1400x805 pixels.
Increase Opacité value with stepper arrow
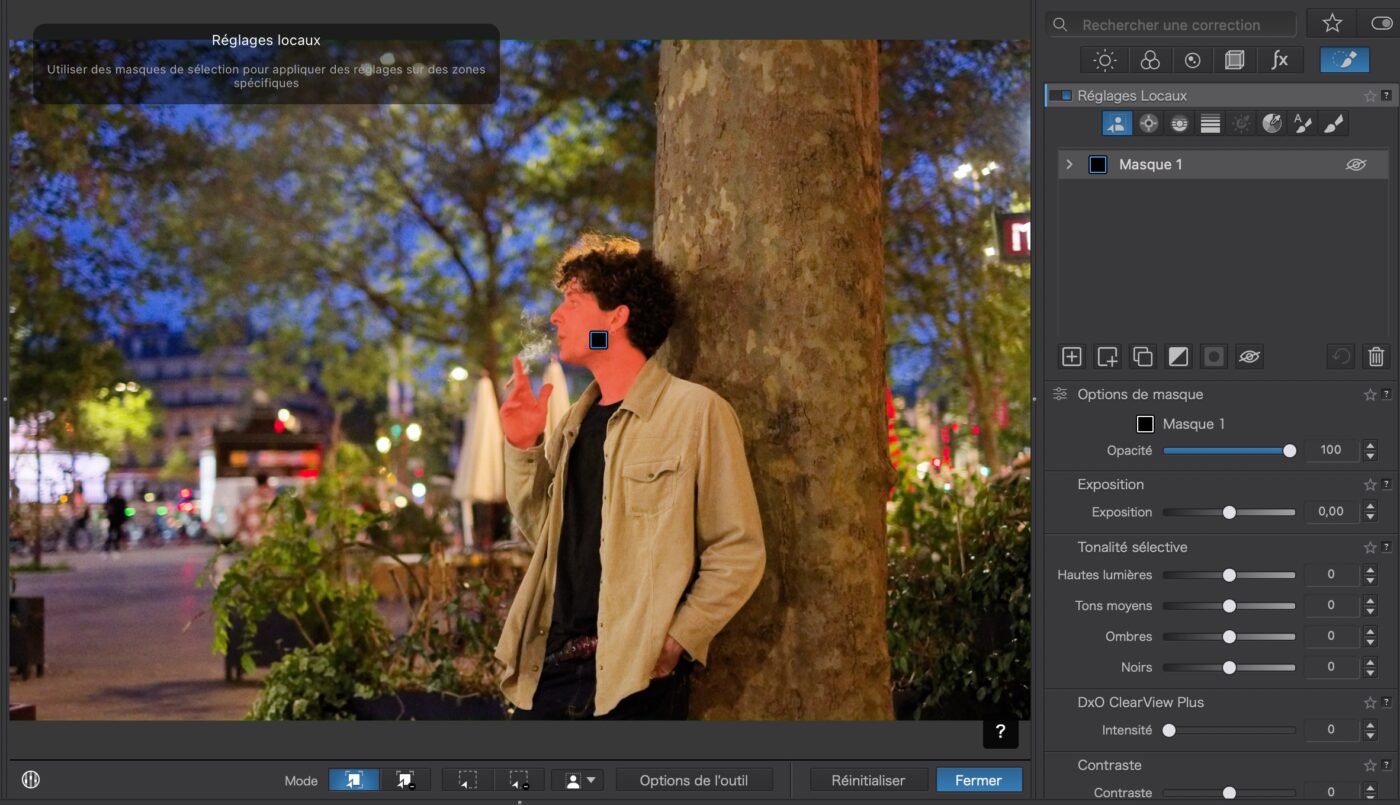click(x=1370, y=445)
